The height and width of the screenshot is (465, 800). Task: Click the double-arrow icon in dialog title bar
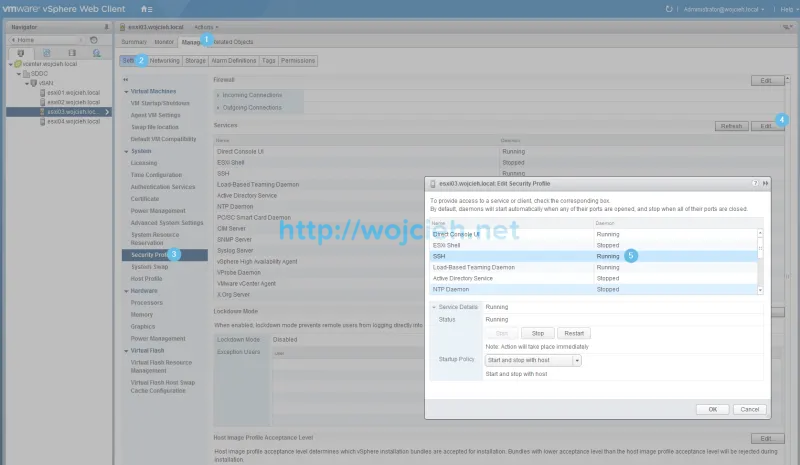click(765, 183)
